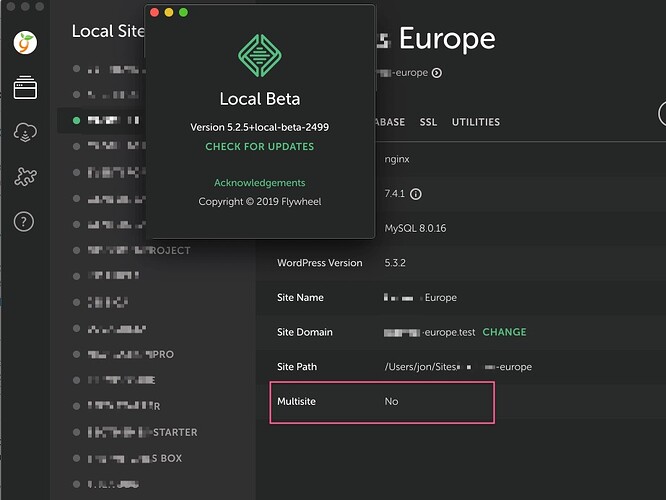Click CHECK FOR UPDATES in About dialog
The image size is (666, 500).
click(x=260, y=147)
